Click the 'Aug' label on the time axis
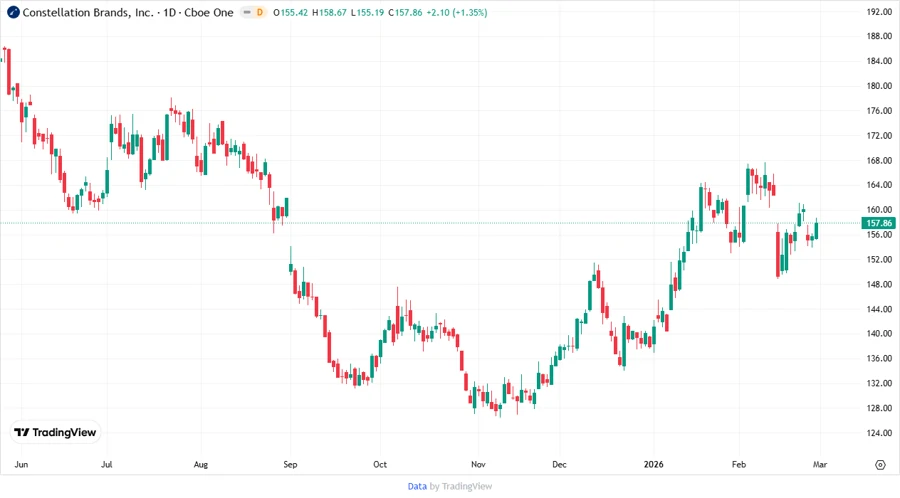The width and height of the screenshot is (900, 498). click(x=200, y=464)
